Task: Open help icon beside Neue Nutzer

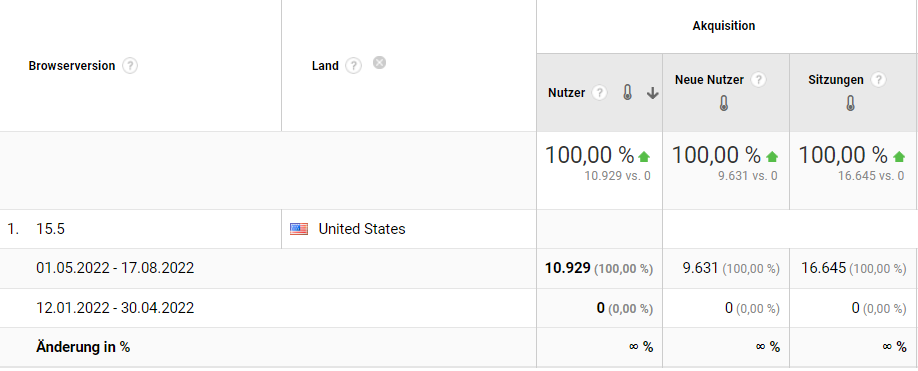Action: tap(758, 80)
